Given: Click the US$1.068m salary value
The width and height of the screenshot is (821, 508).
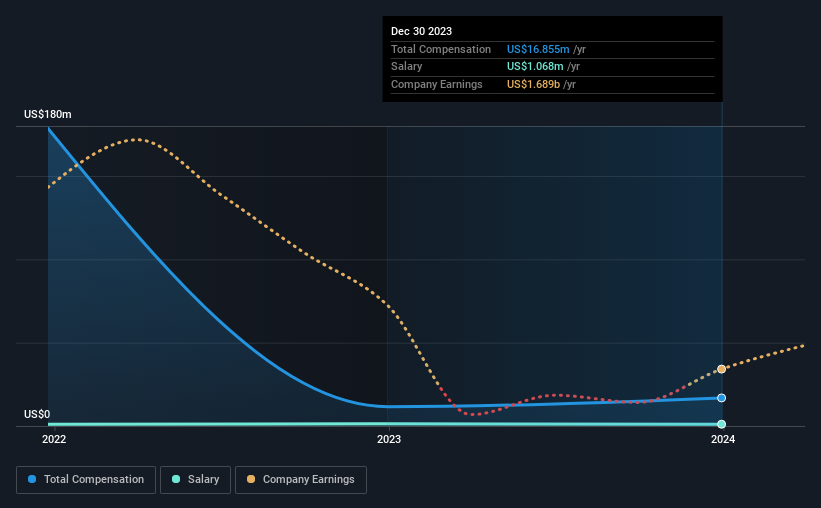Looking at the screenshot, I should point(535,67).
